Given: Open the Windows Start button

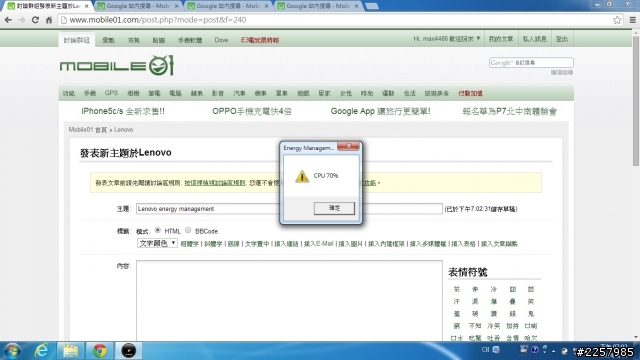Looking at the screenshot, I should click(12, 351).
